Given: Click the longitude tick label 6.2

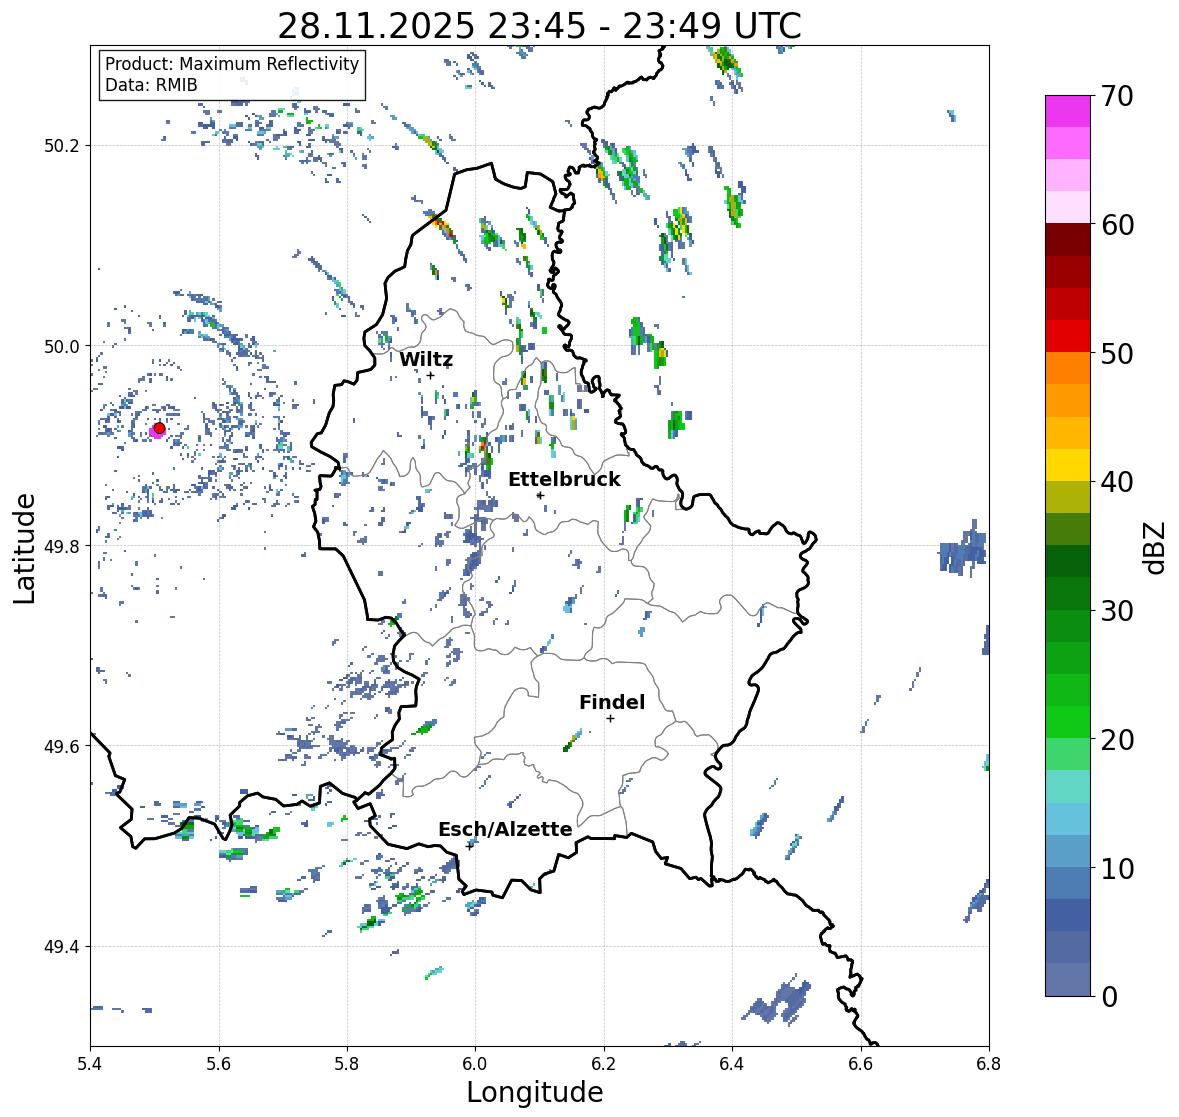Looking at the screenshot, I should (604, 1064).
